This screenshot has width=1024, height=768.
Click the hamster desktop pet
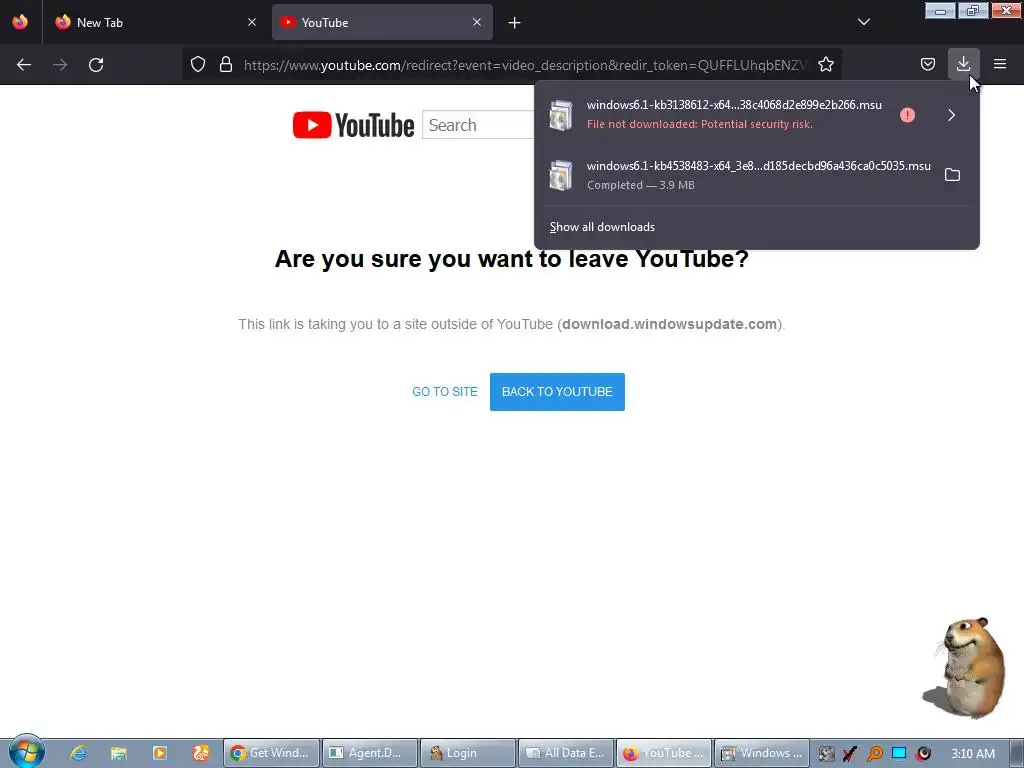coord(966,667)
